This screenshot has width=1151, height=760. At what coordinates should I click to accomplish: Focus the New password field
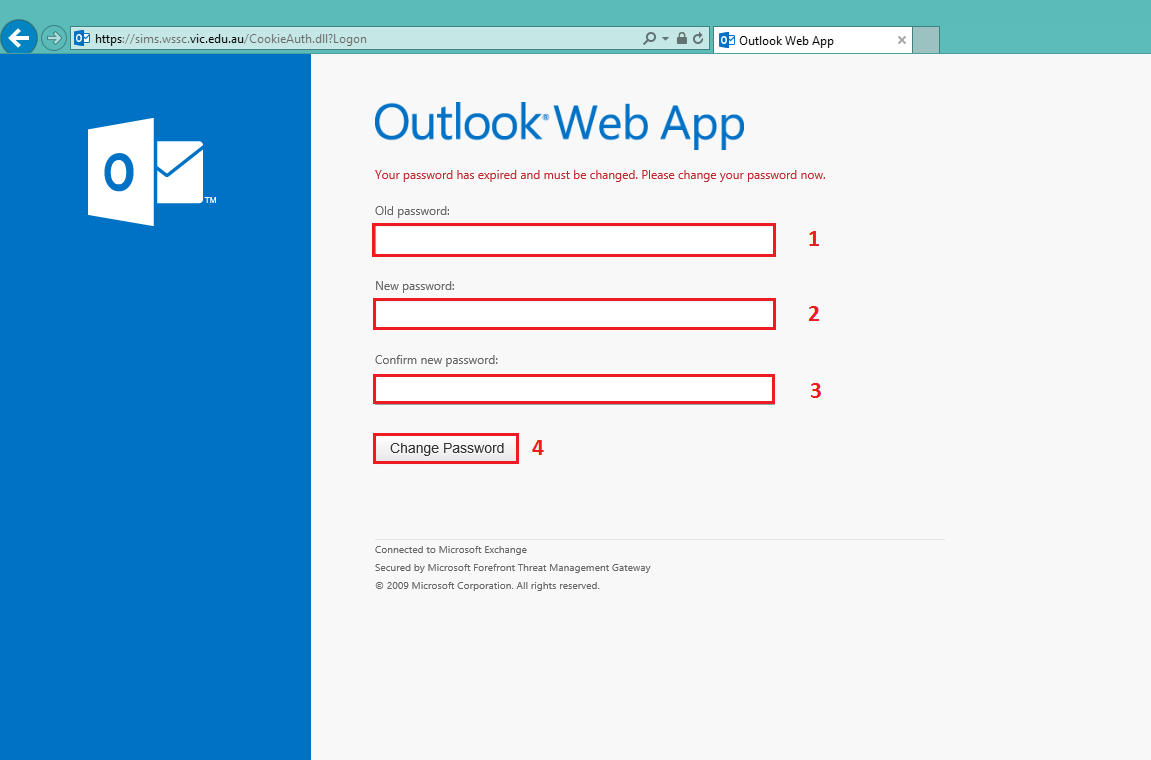574,314
